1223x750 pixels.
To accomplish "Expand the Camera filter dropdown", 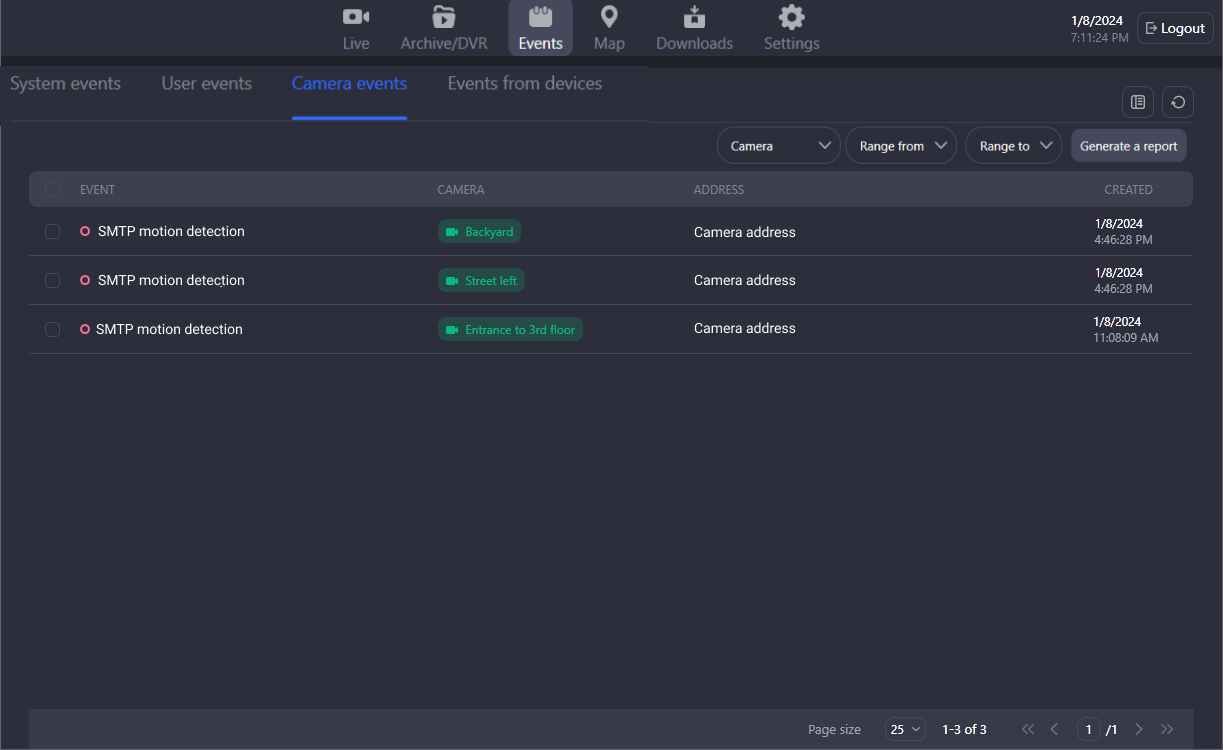I will 779,146.
